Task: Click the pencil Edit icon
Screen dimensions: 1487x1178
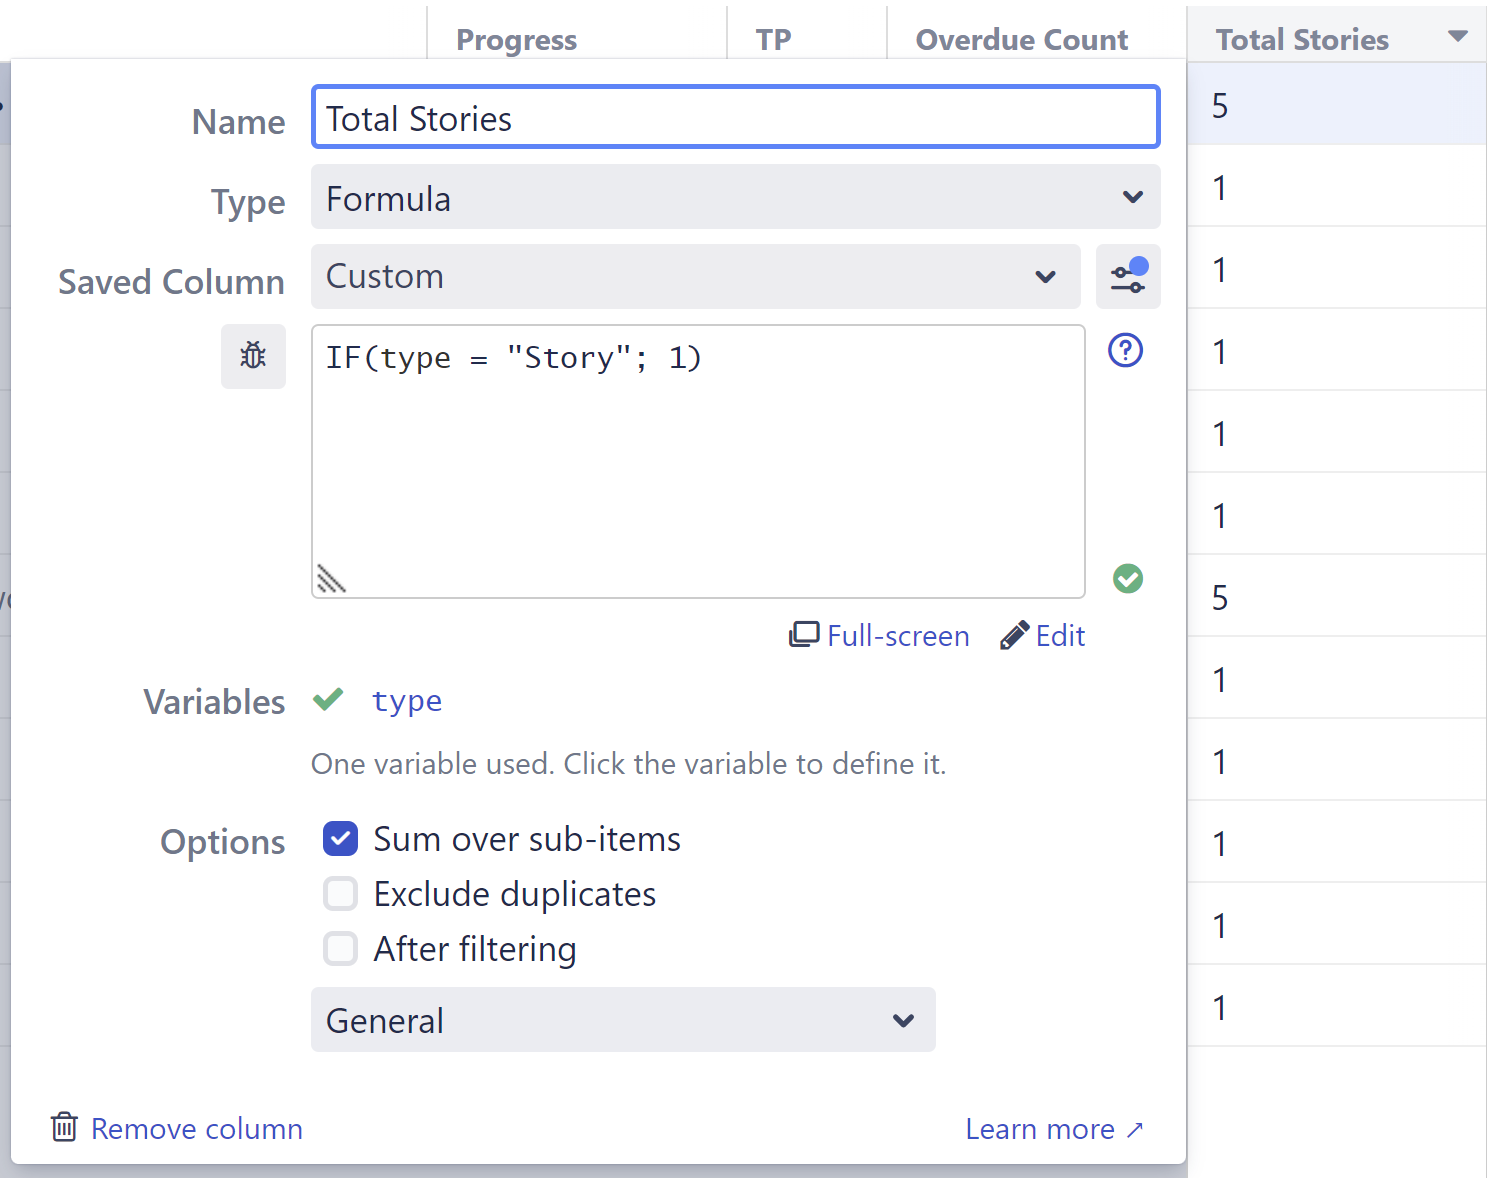Action: (x=1014, y=635)
